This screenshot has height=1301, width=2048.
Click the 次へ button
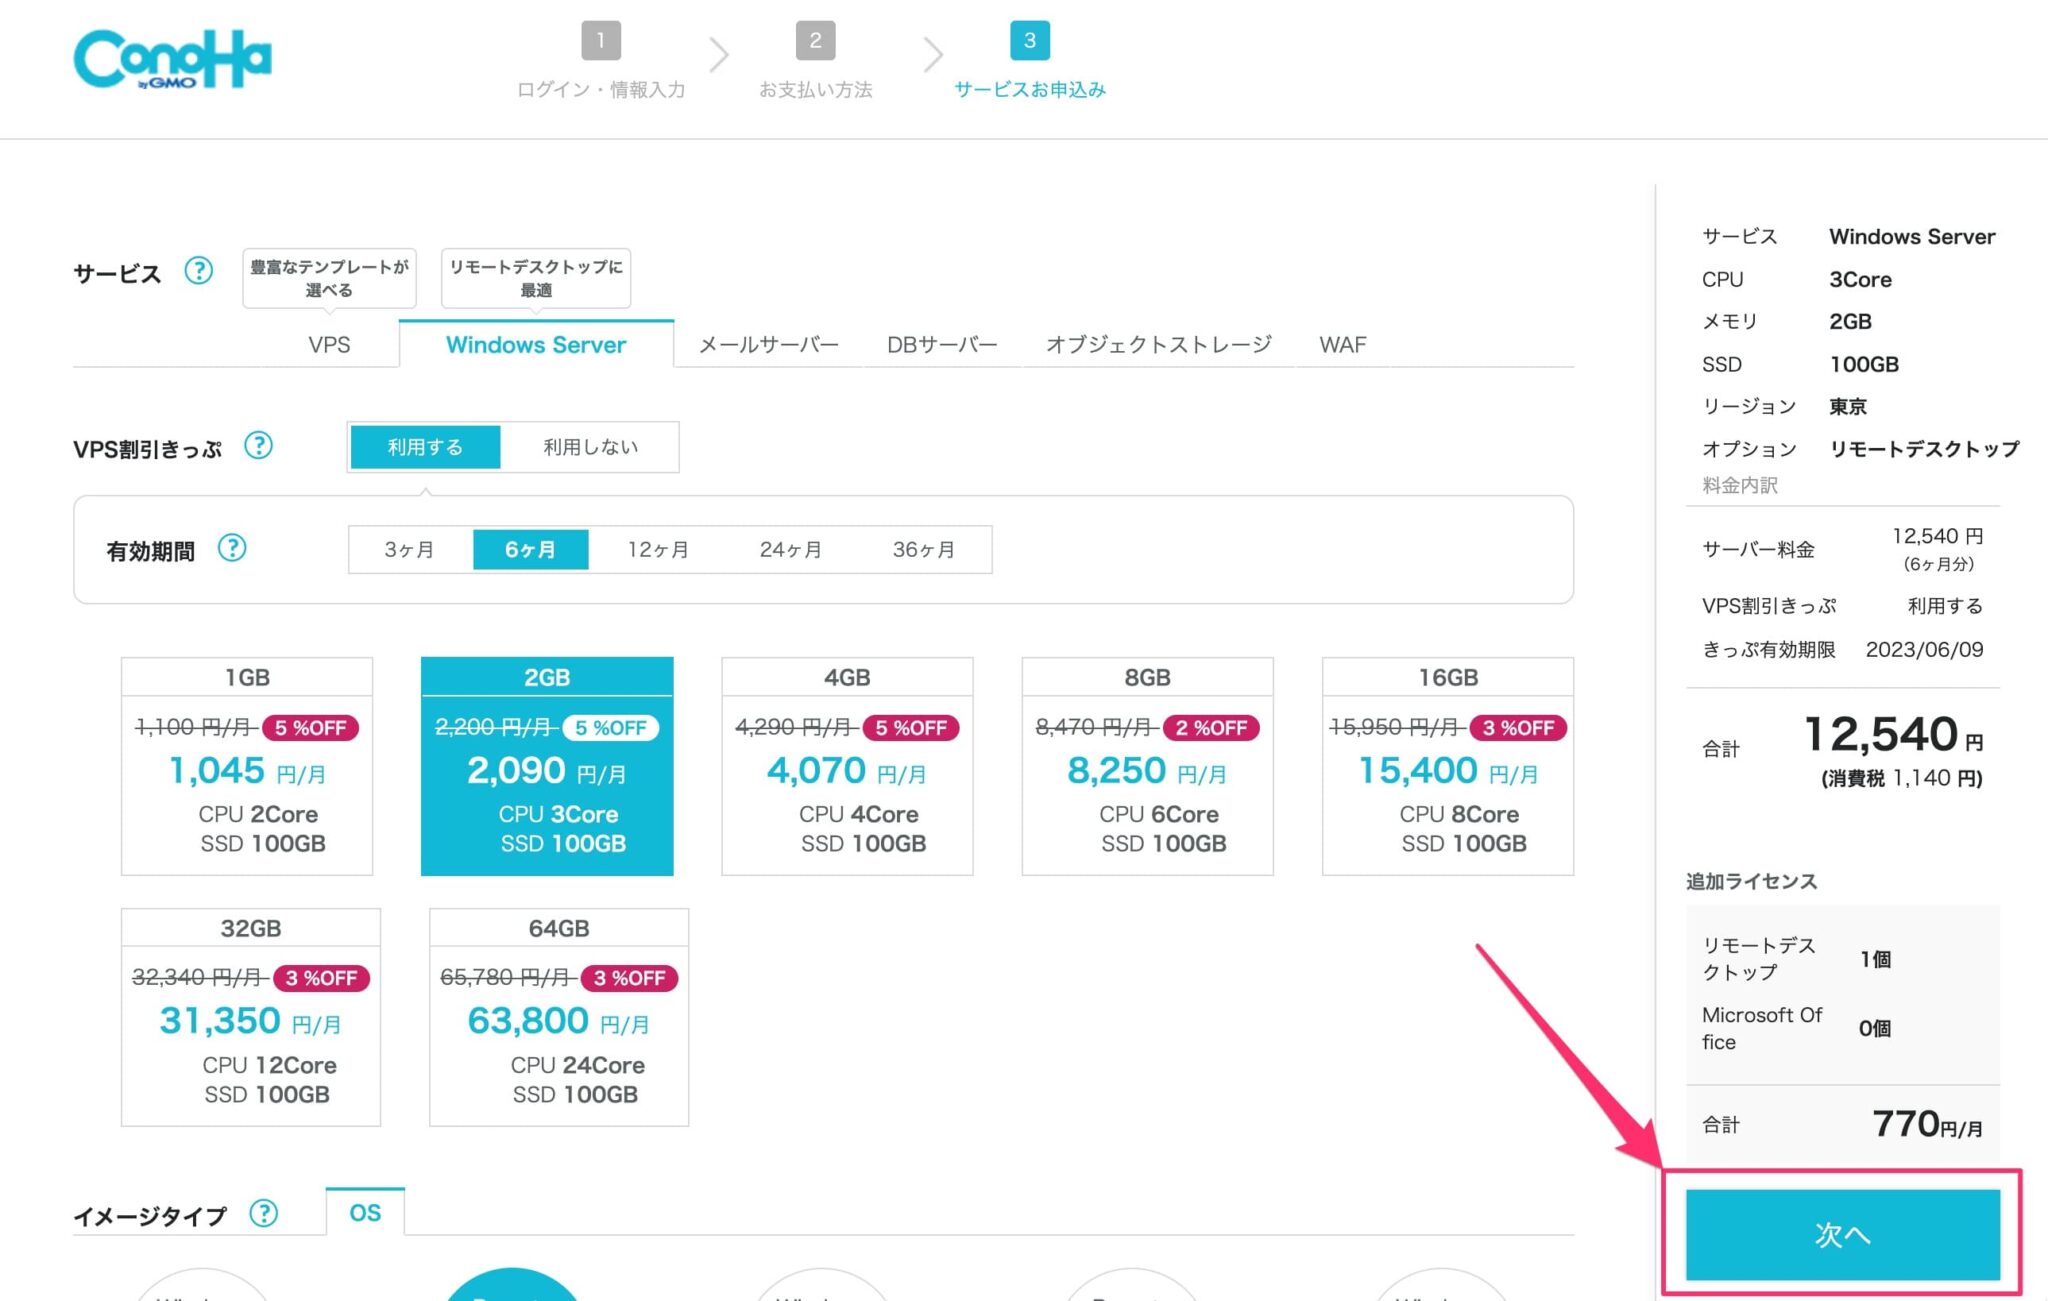[1842, 1234]
